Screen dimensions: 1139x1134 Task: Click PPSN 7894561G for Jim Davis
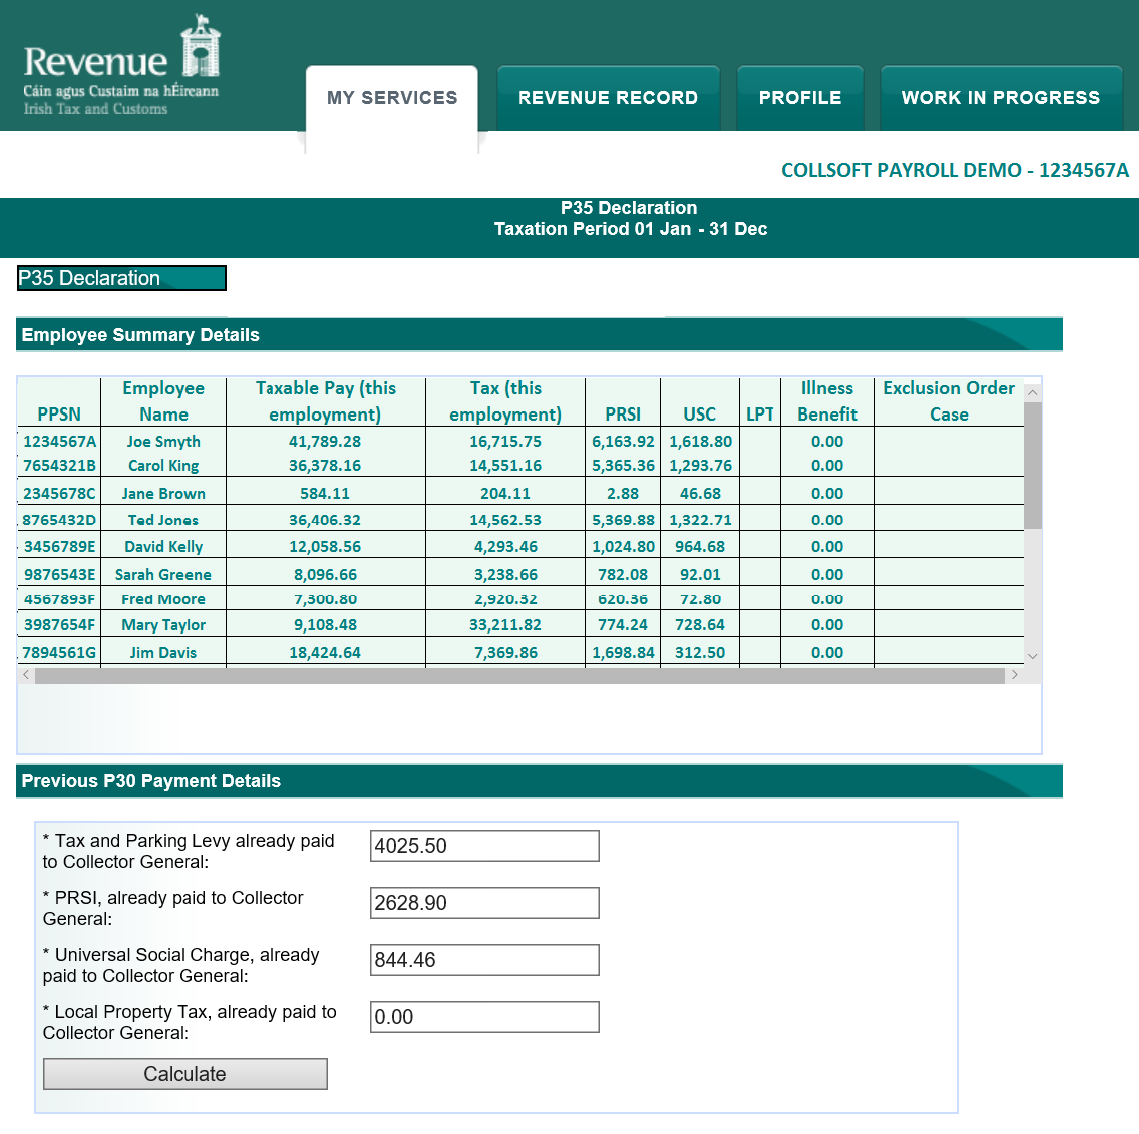coord(60,652)
